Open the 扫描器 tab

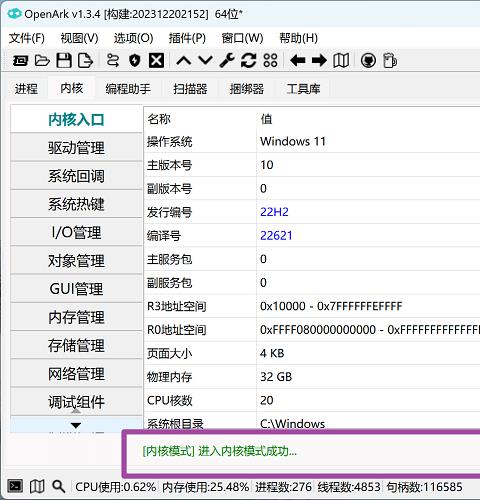(190, 89)
